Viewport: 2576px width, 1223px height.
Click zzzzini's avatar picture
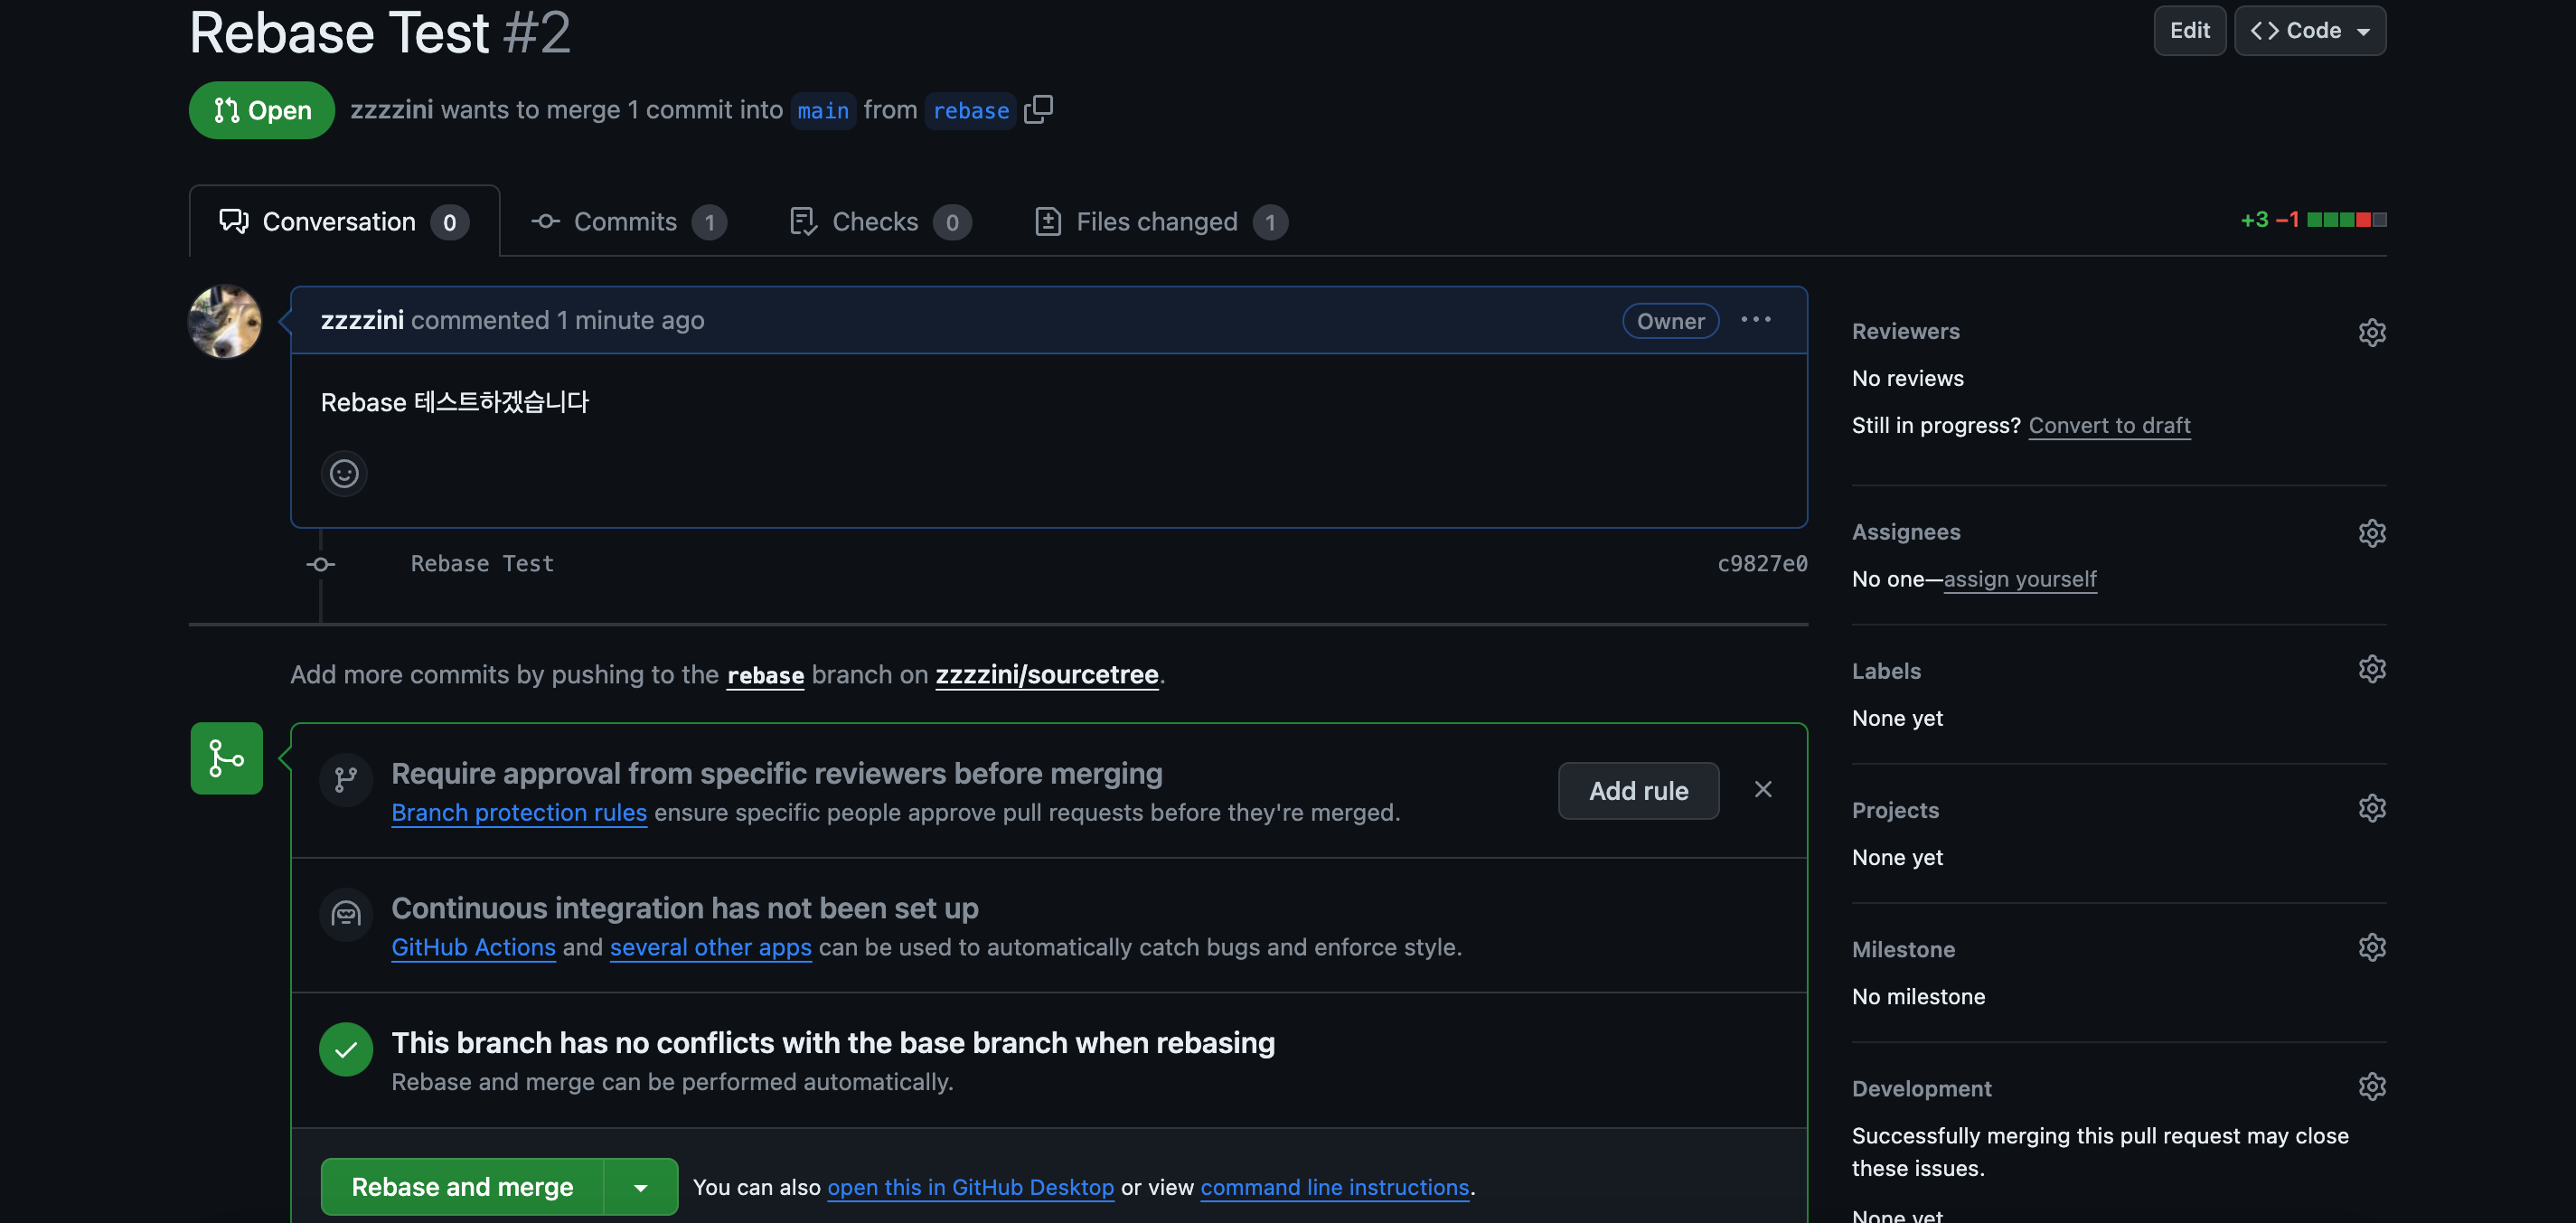226,321
